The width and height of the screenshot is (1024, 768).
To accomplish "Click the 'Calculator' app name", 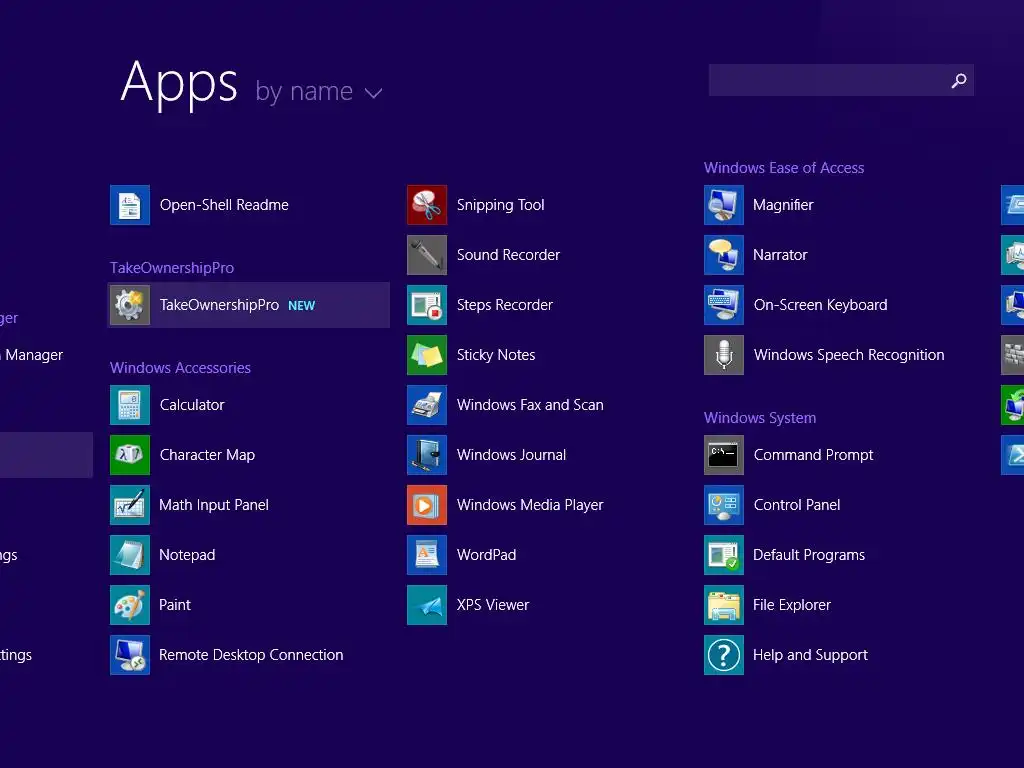I will click(x=192, y=405).
